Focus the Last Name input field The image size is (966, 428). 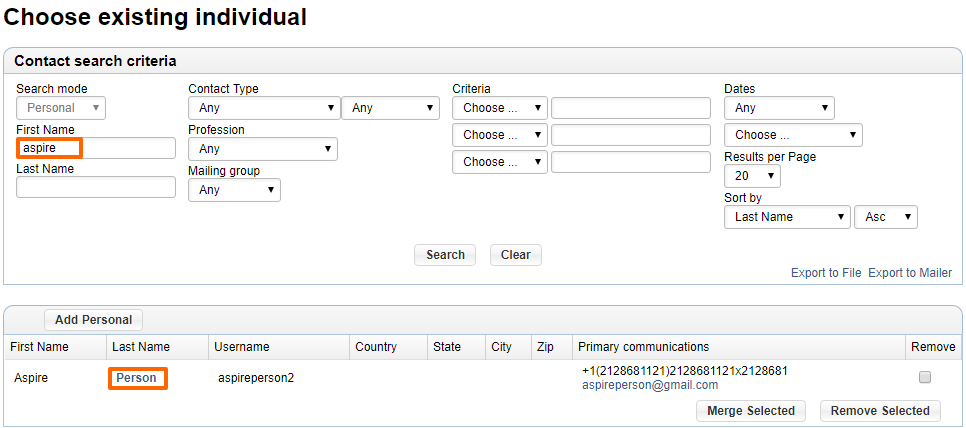(96, 187)
